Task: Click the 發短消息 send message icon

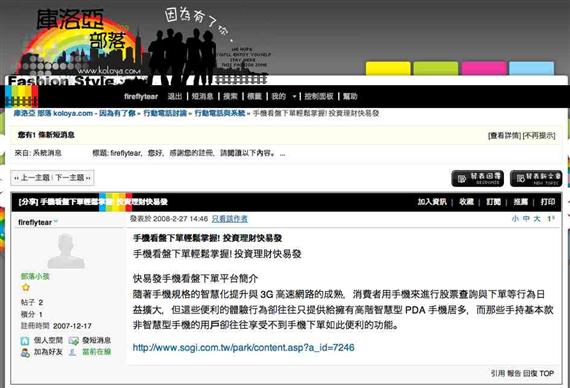Action: click(x=73, y=341)
